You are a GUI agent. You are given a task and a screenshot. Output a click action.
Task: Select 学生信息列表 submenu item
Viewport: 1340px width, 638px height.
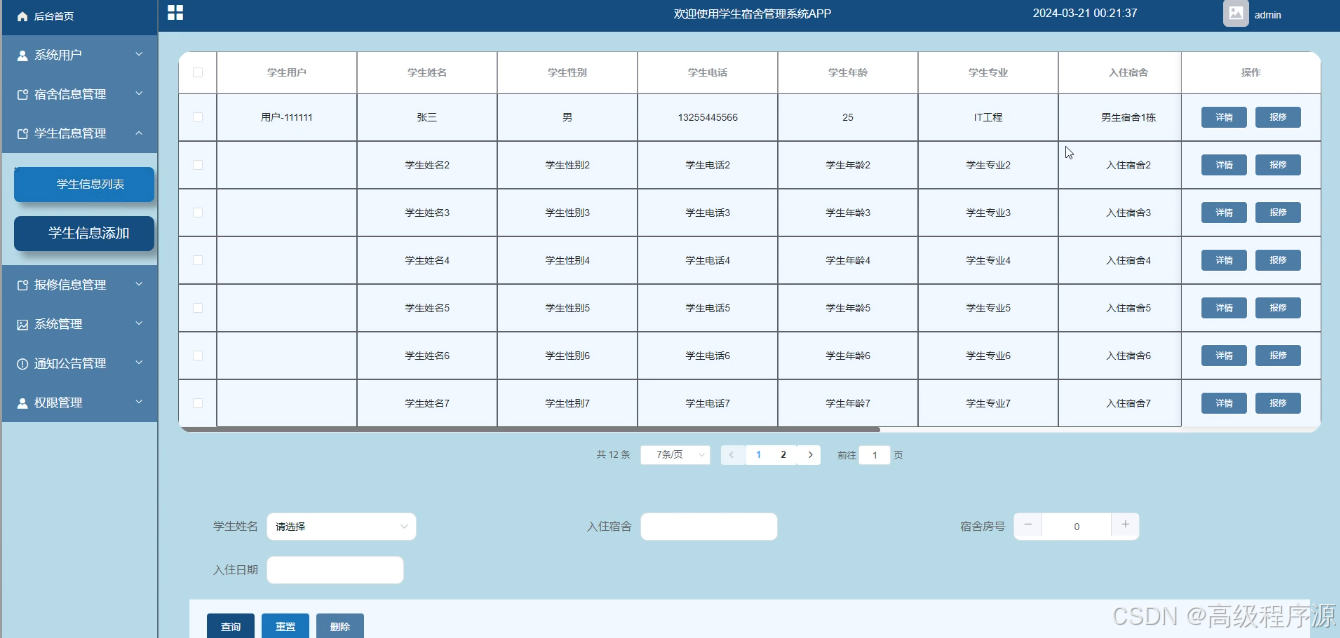84,185
